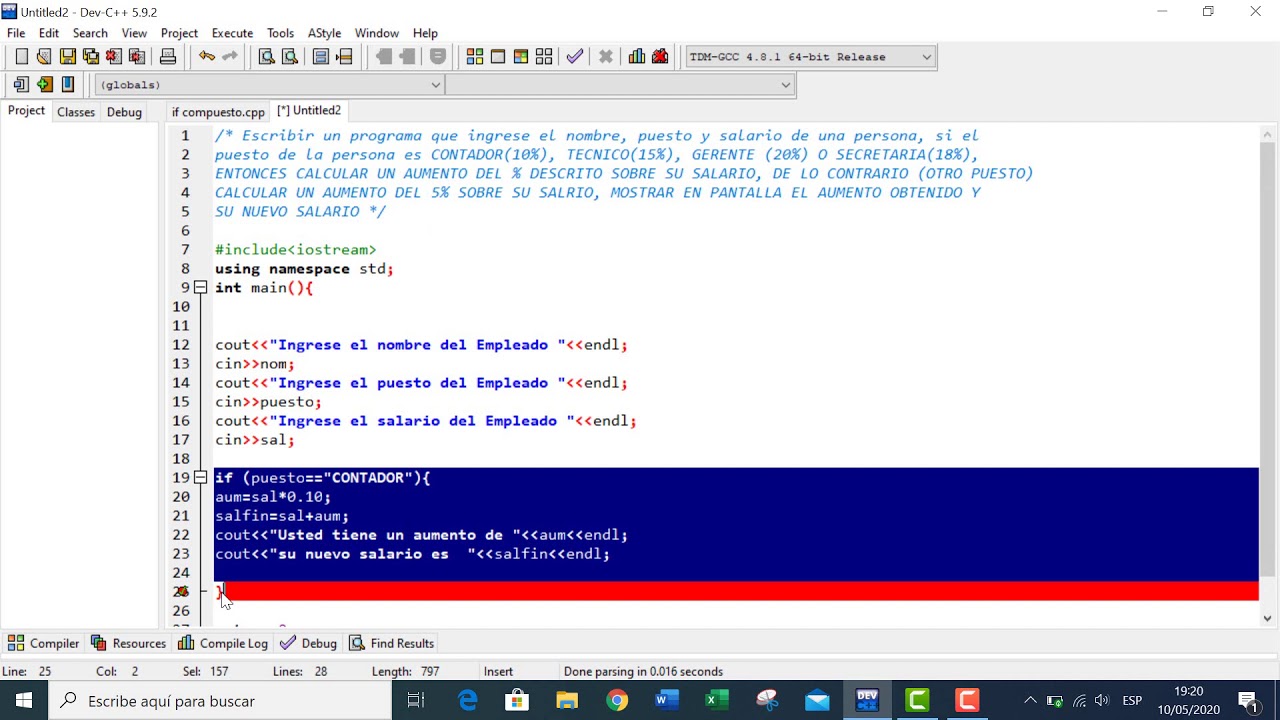Click the Save All toolbar icon
The height and width of the screenshot is (720, 1280).
pos(91,57)
